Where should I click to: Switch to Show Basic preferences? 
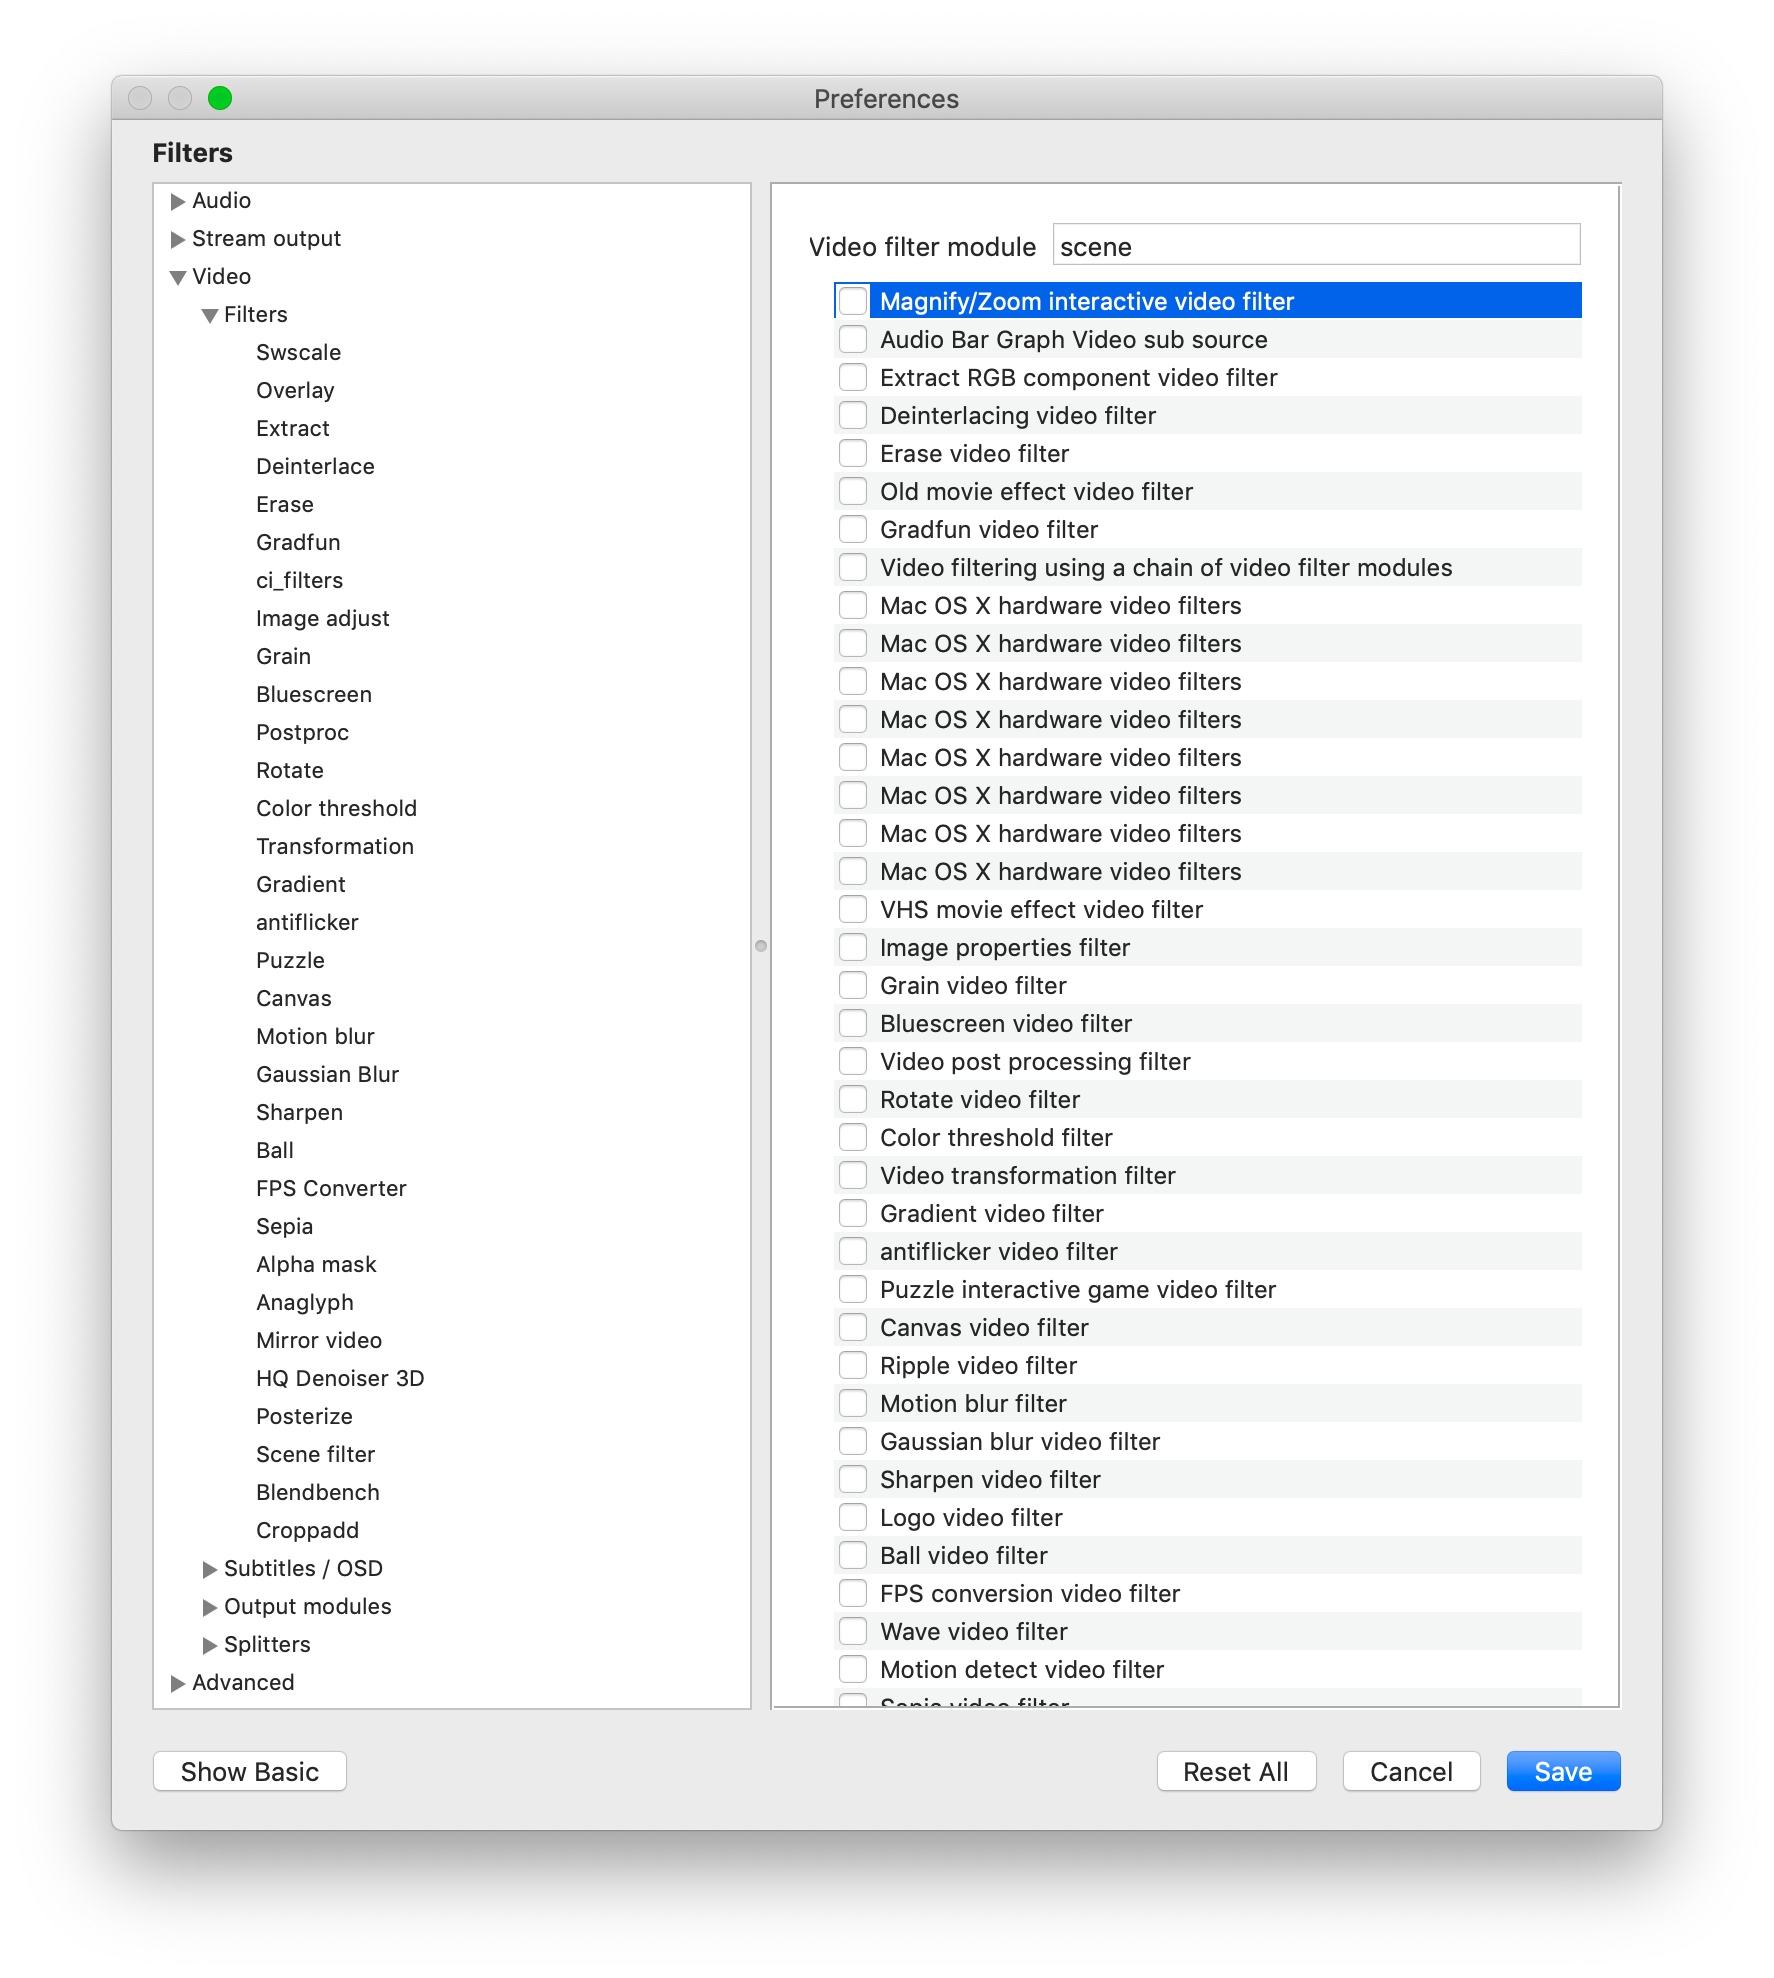250,1771
